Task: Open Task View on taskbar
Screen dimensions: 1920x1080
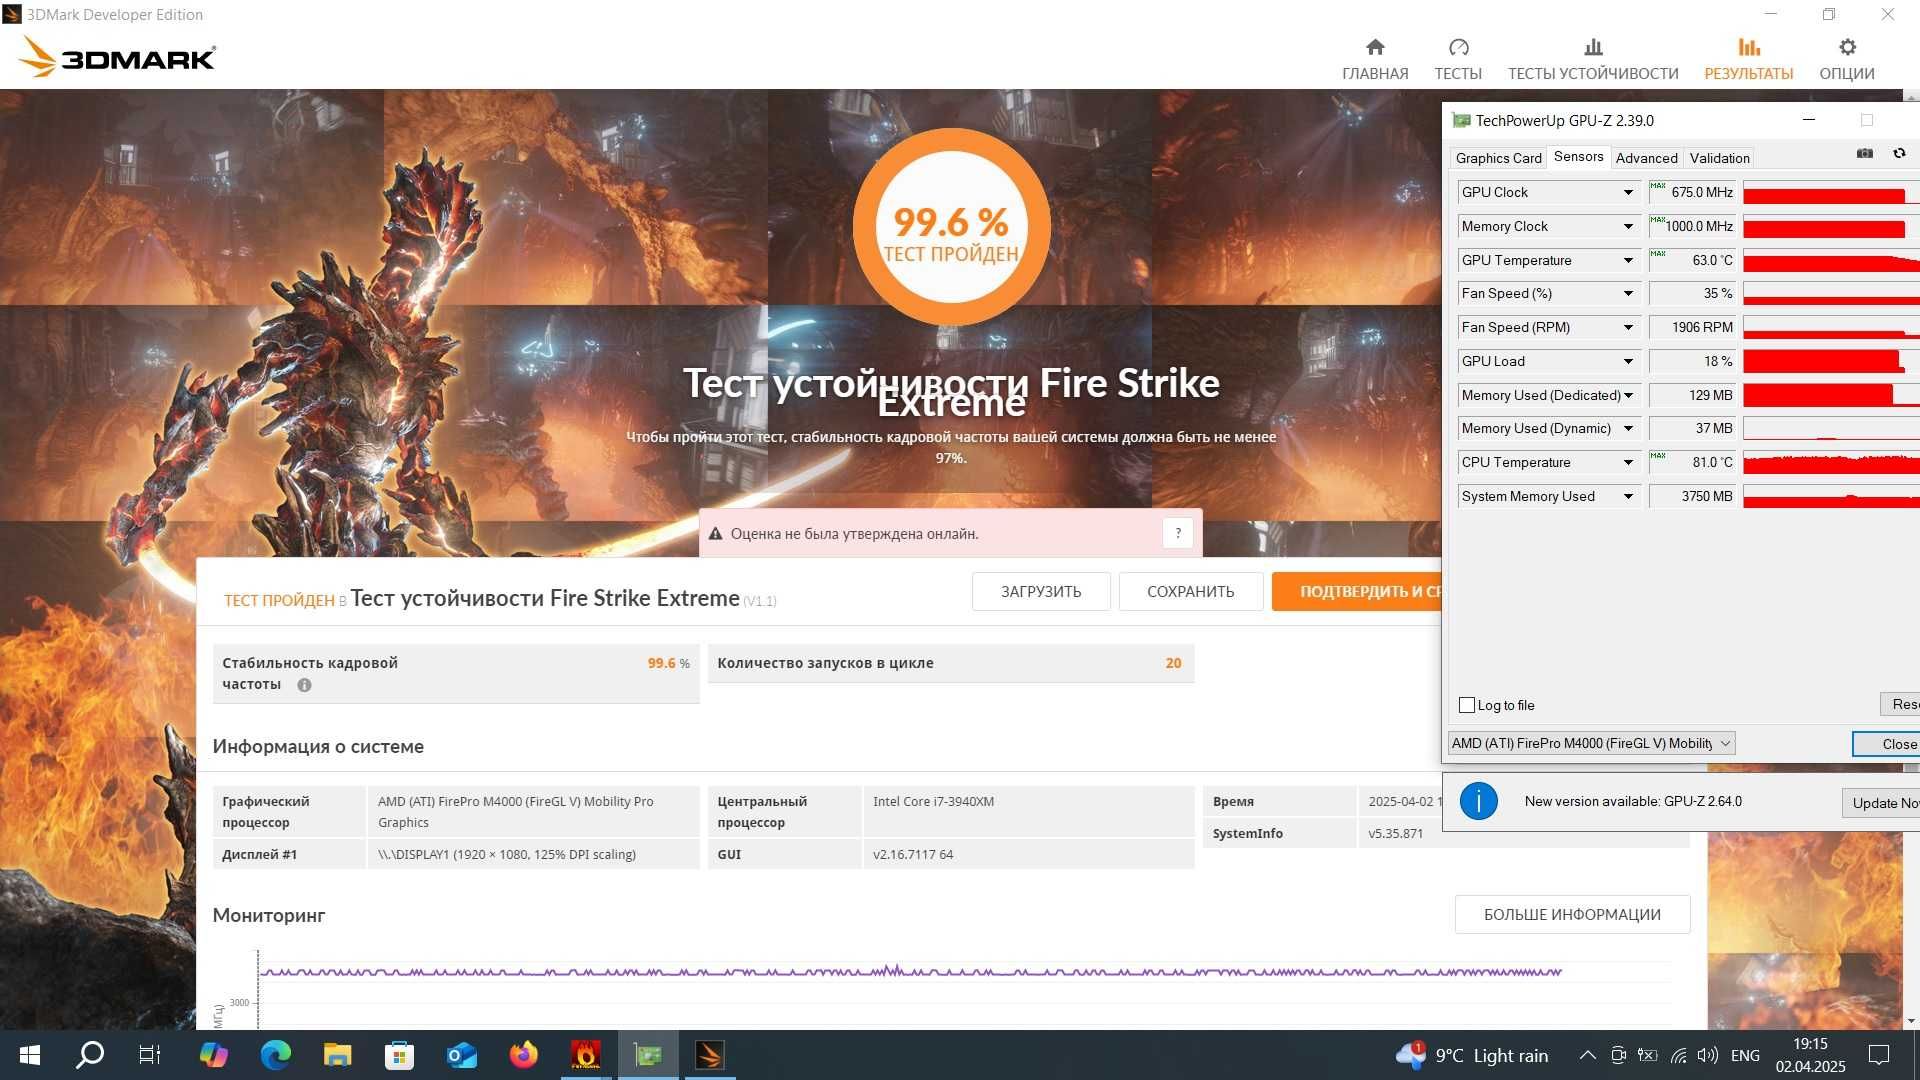Action: 150,1055
